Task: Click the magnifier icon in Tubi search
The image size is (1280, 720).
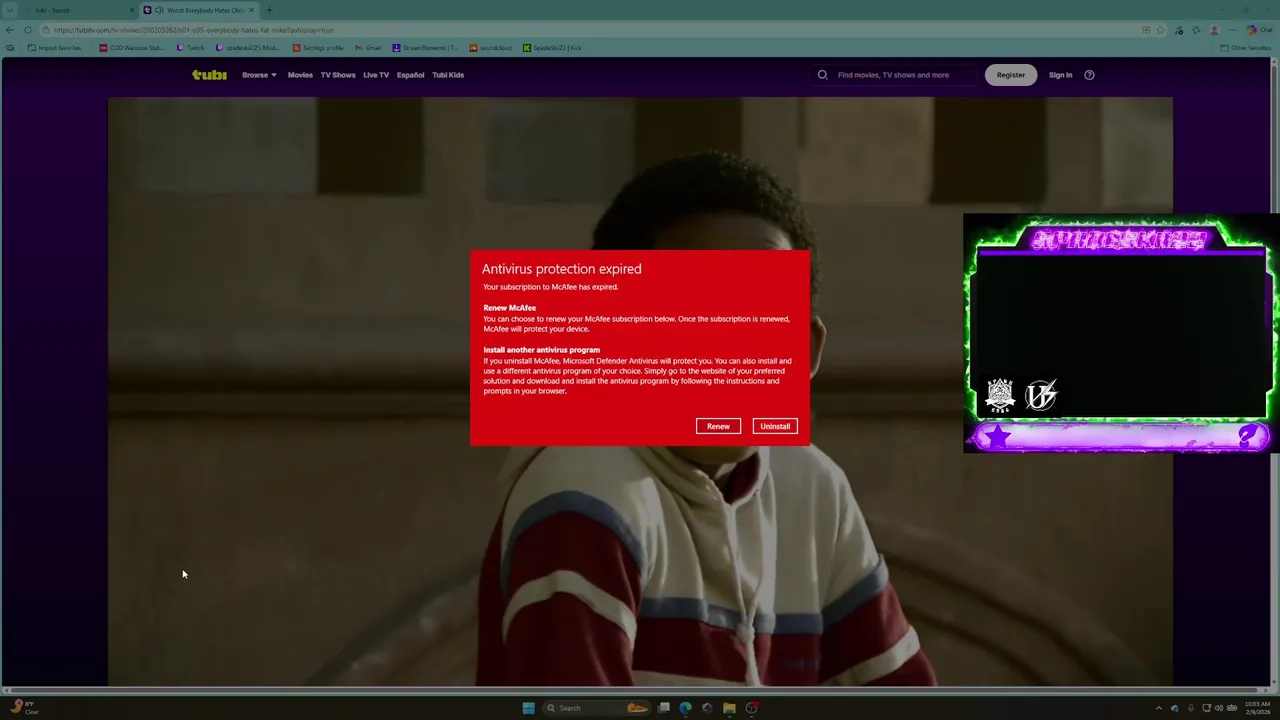Action: 823,75
